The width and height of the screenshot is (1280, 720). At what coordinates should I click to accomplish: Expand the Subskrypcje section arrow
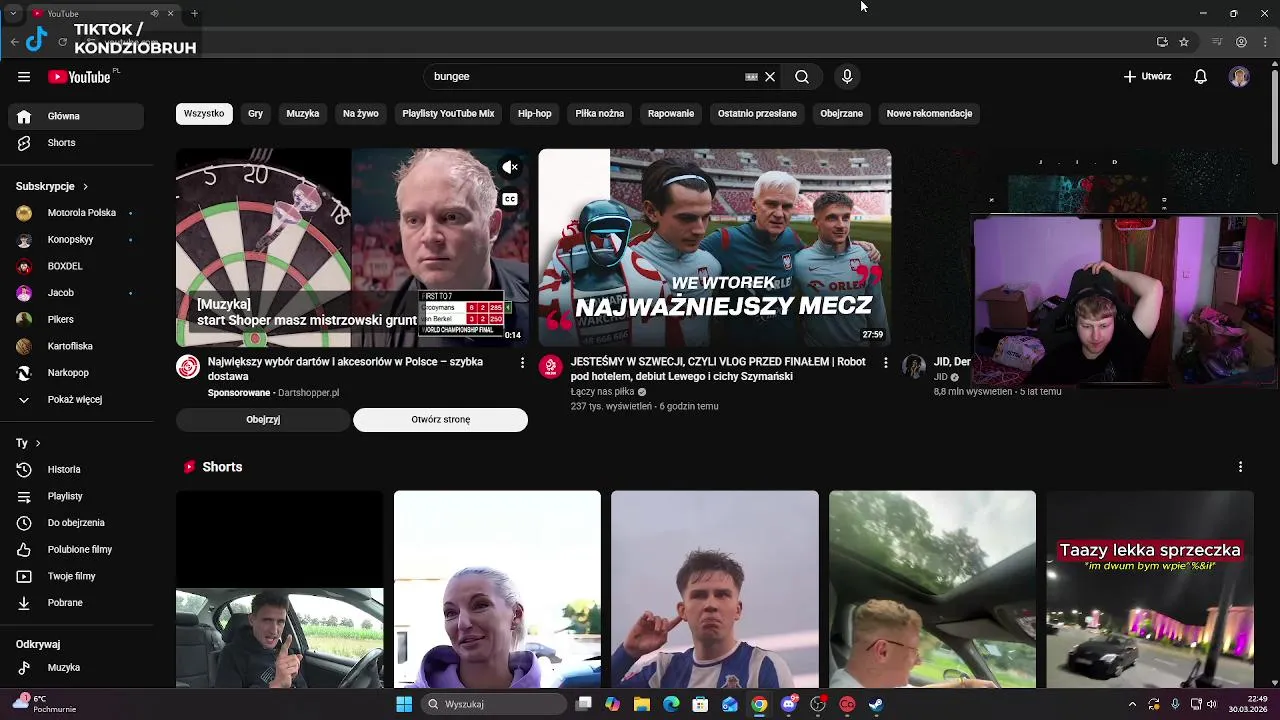coord(85,187)
